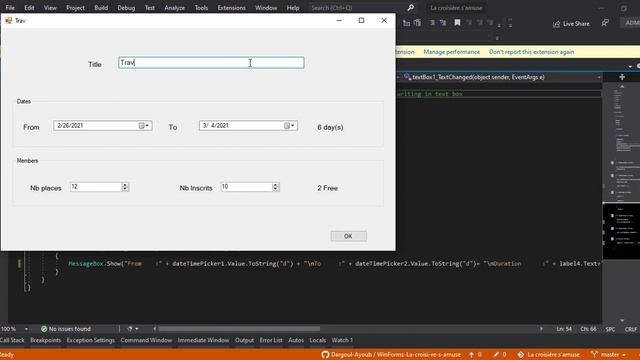Click the OK button in Trav form
This screenshot has height=360, width=640.
point(348,236)
